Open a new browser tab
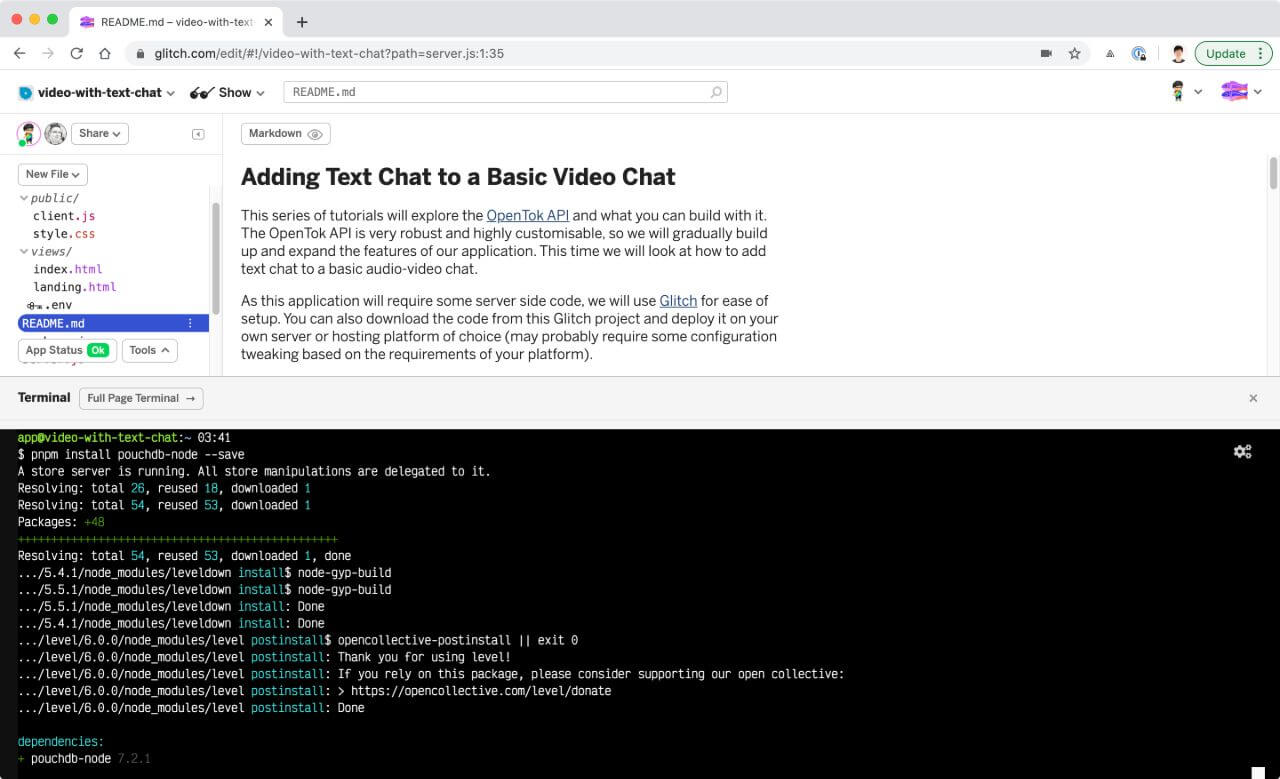This screenshot has width=1280, height=779. [302, 22]
